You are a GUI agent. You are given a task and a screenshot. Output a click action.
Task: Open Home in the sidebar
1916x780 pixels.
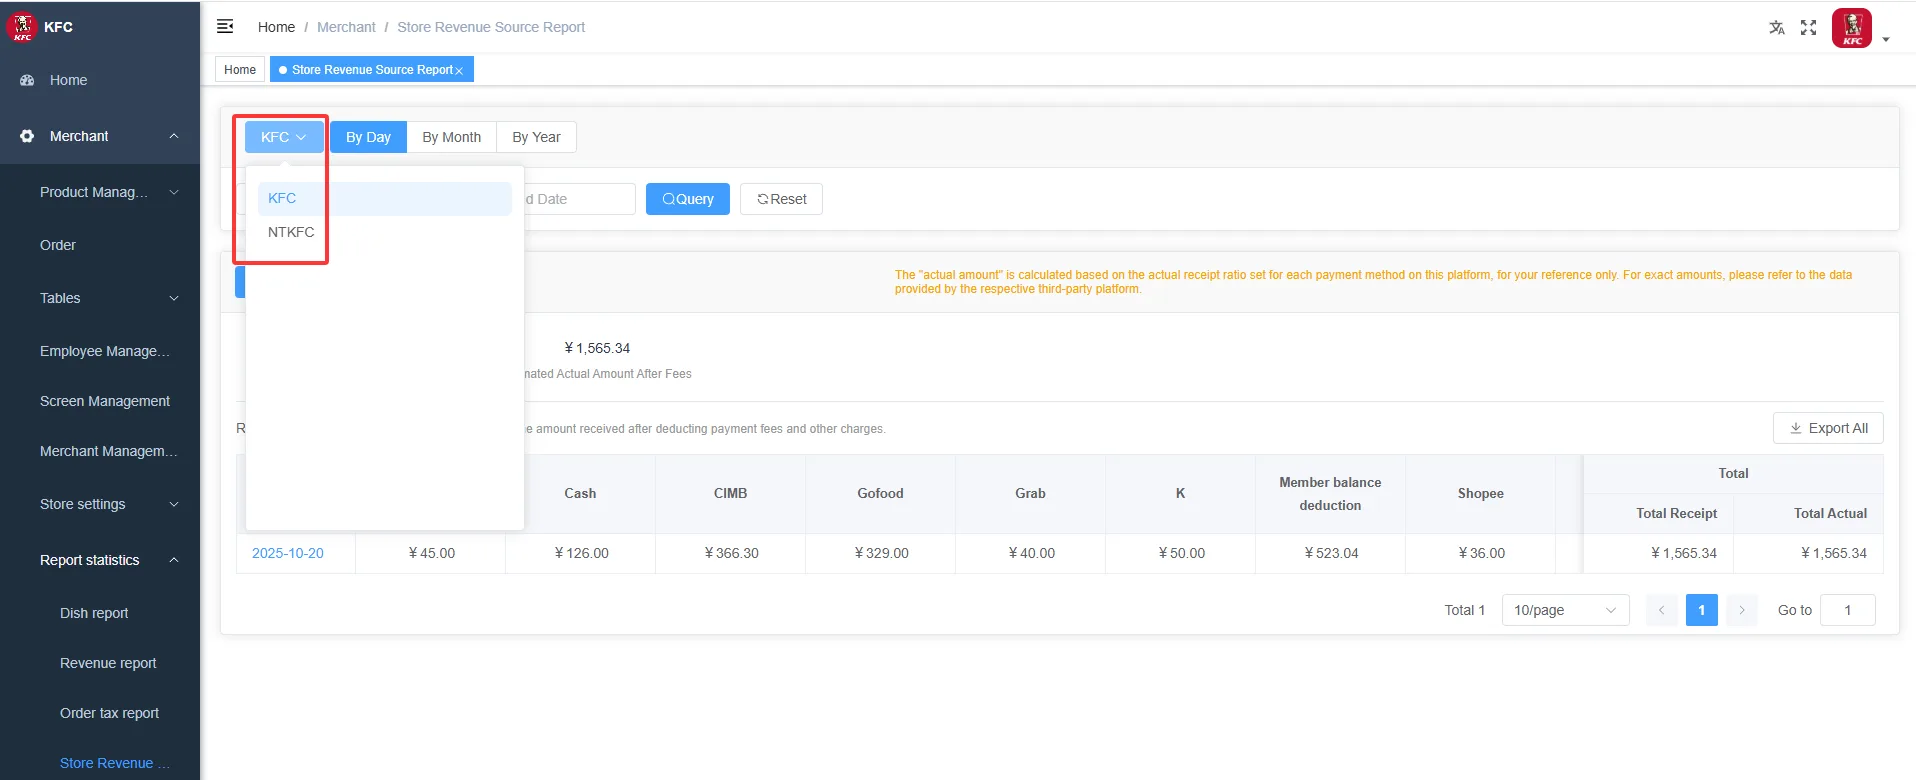pos(100,80)
